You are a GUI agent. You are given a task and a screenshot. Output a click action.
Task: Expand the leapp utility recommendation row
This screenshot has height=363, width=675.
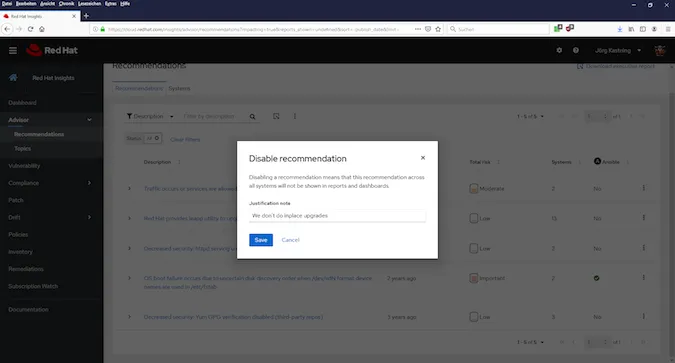click(x=129, y=218)
